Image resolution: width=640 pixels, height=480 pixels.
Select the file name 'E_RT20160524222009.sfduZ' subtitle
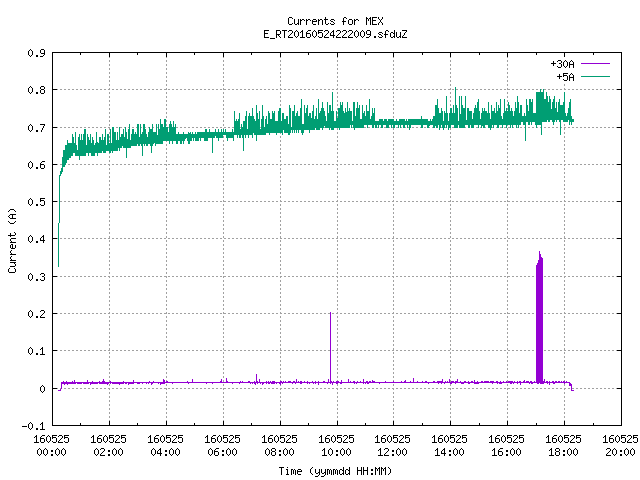[335, 34]
